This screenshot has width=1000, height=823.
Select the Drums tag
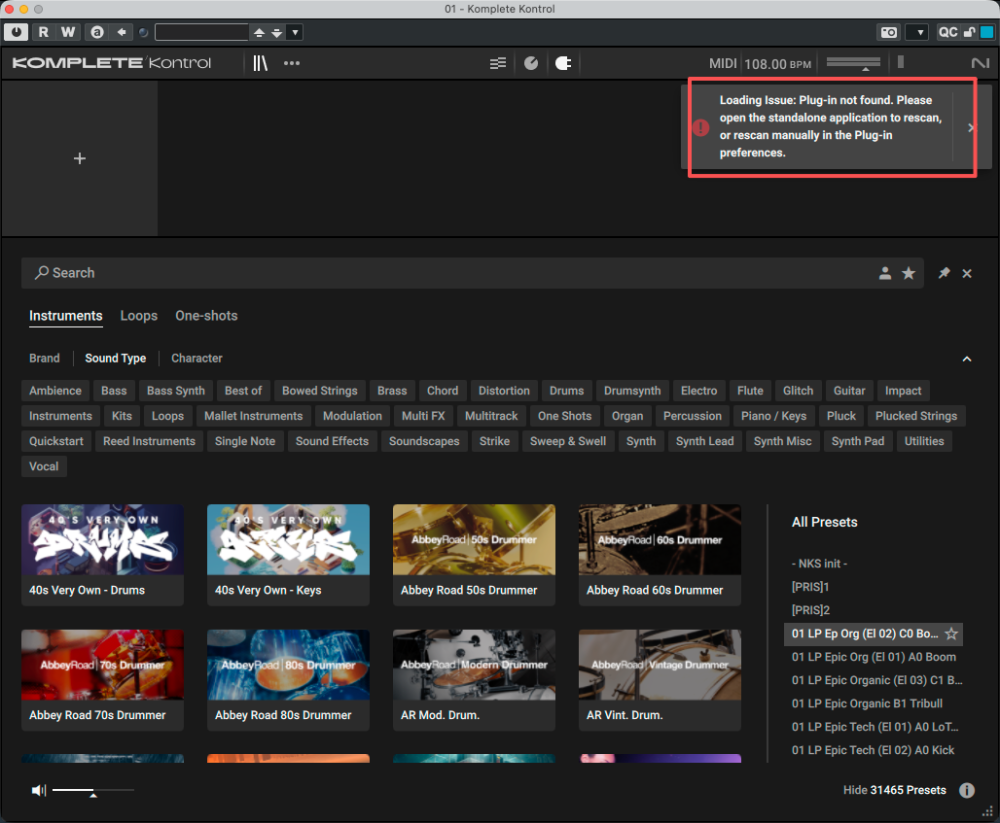[566, 390]
